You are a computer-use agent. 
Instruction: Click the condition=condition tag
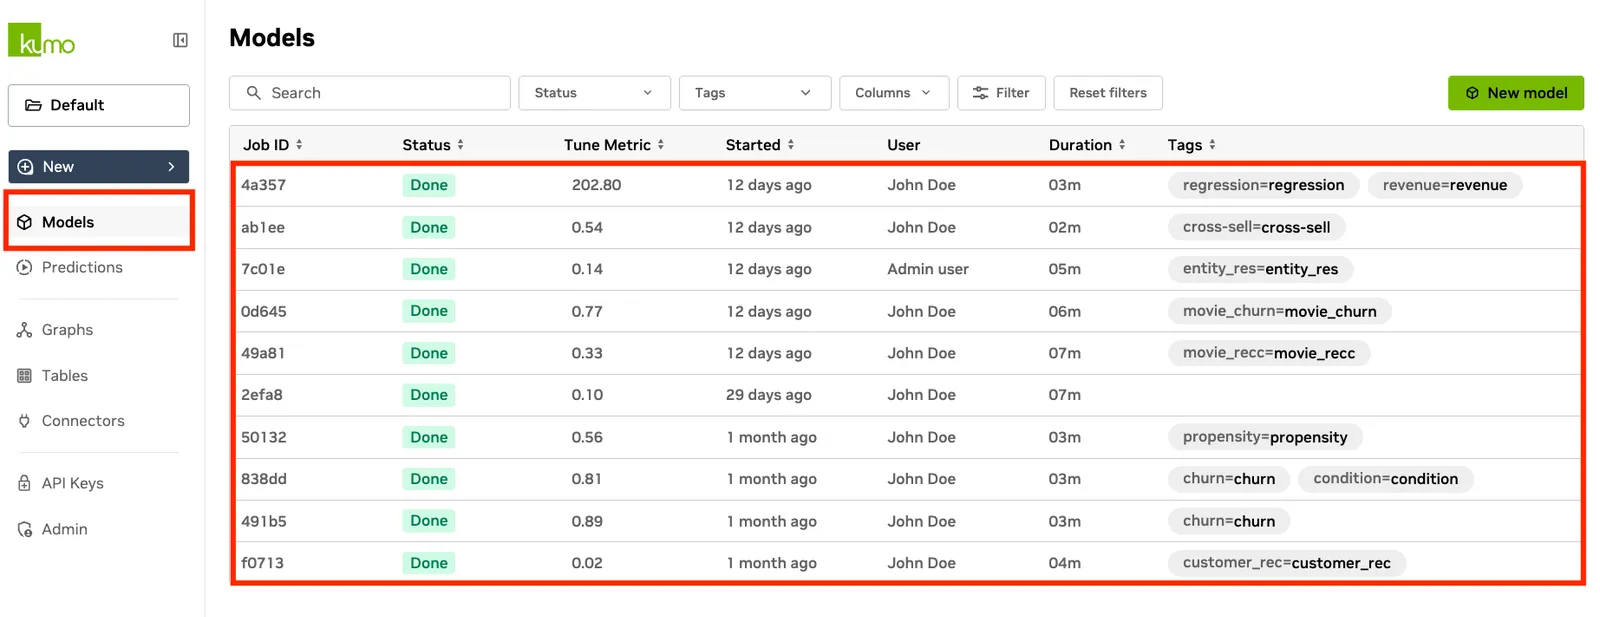(1386, 479)
